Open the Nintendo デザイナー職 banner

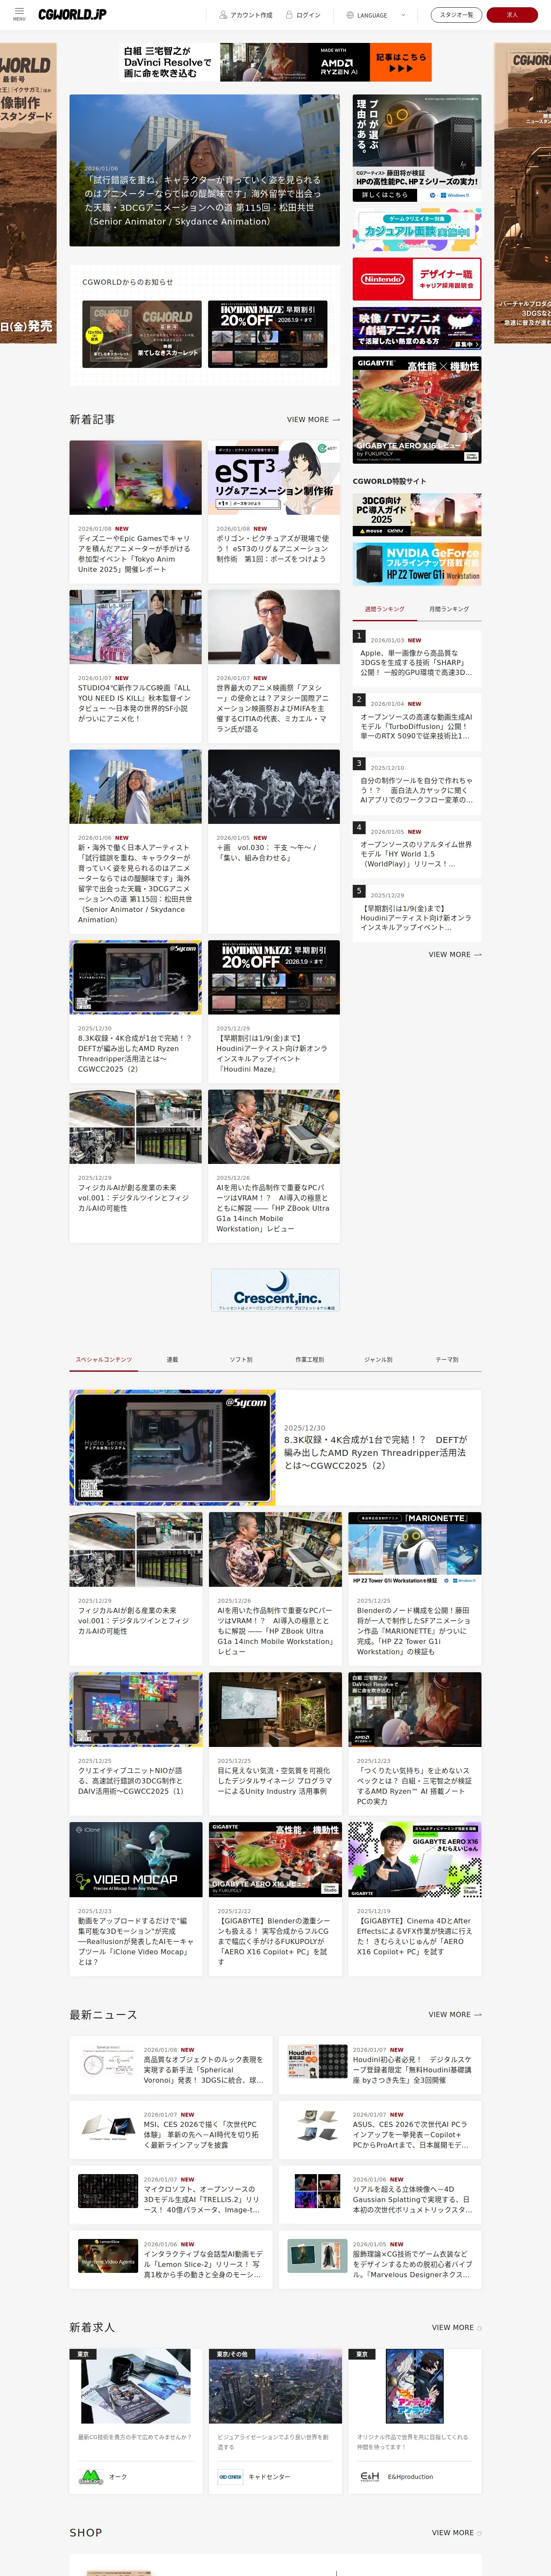pos(417,279)
